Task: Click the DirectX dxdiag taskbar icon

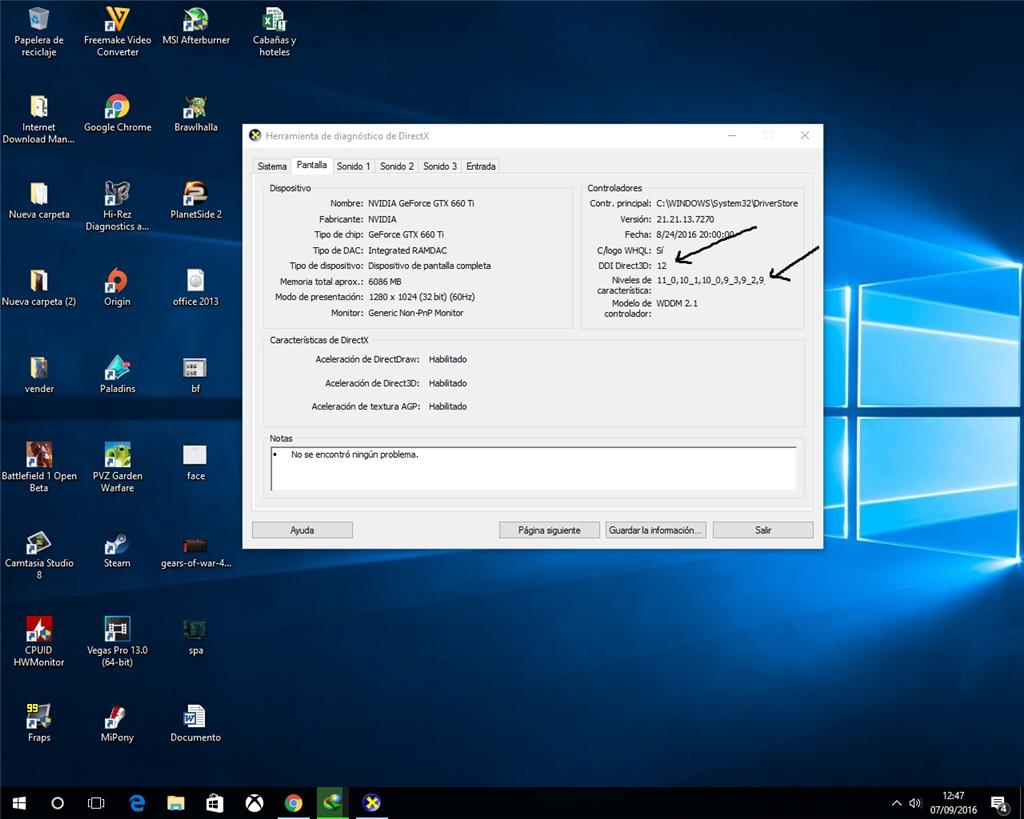Action: [372, 803]
